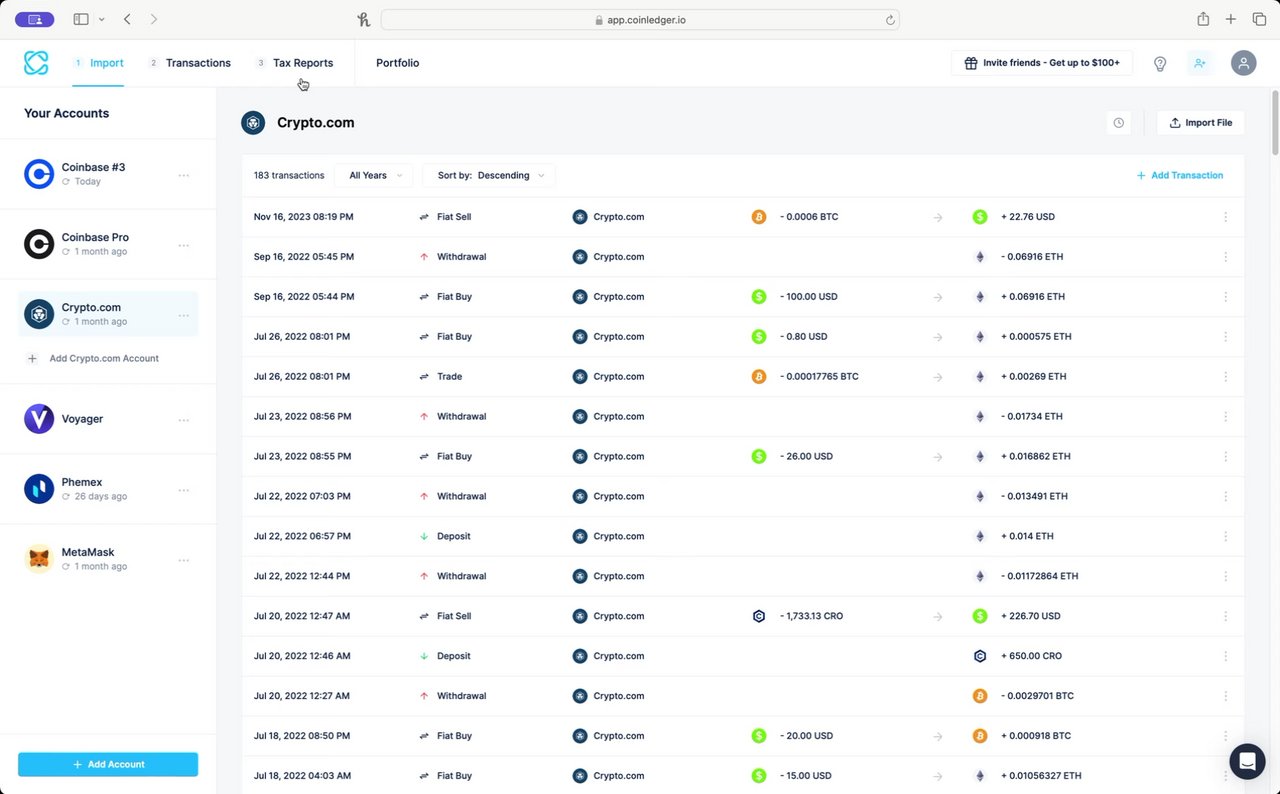1280x794 pixels.
Task: Click 'Deposit' in Jul 20, 2022 12:46 AM row
Action: point(453,656)
